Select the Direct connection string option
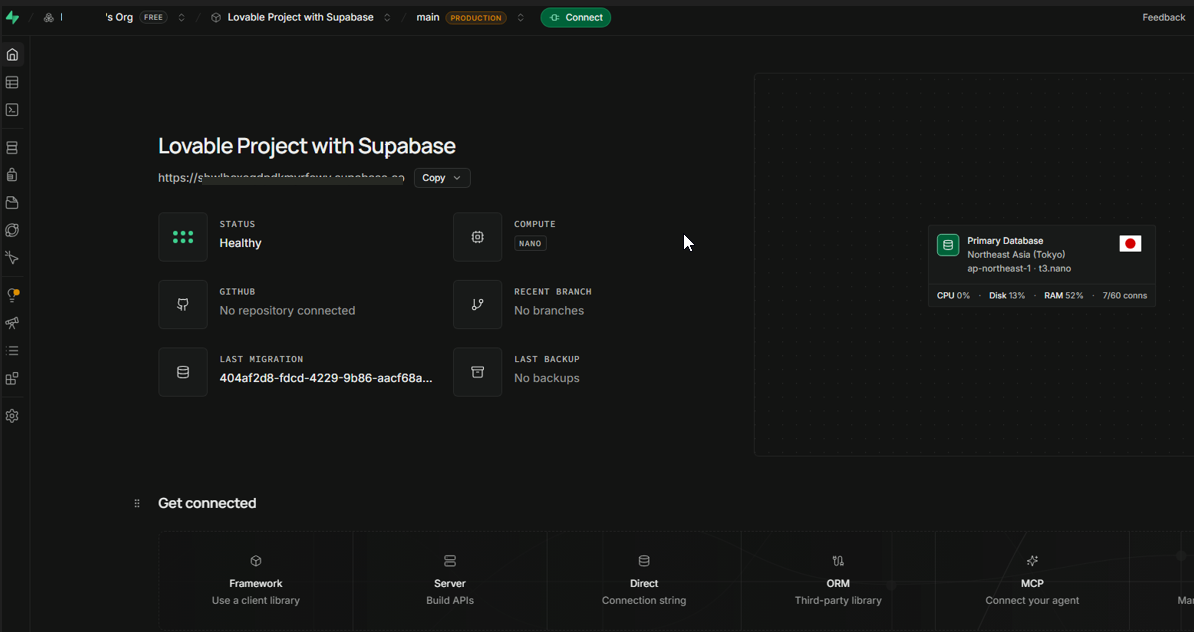The height and width of the screenshot is (632, 1194). point(644,581)
